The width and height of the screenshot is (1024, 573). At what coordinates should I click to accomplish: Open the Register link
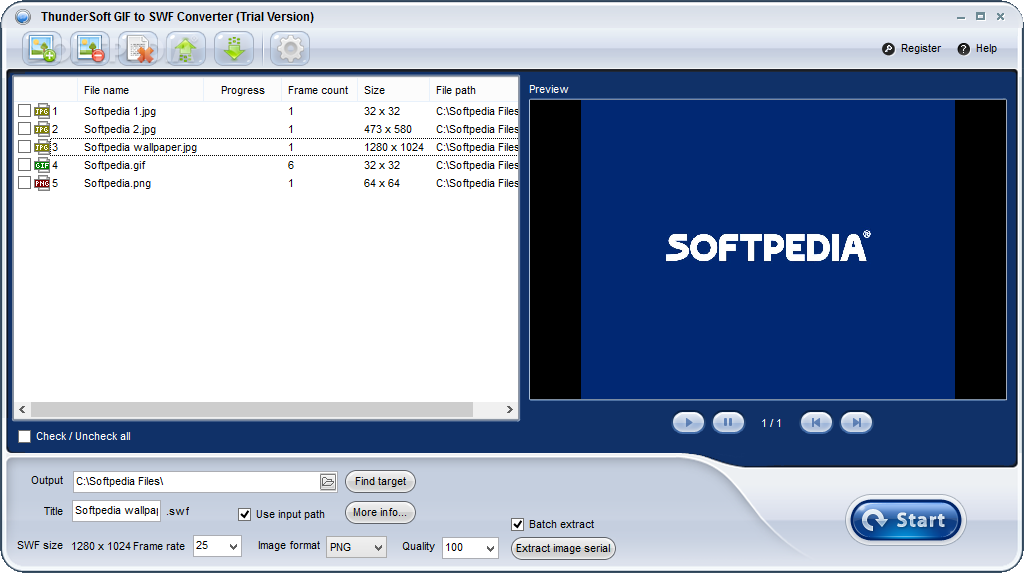click(921, 49)
